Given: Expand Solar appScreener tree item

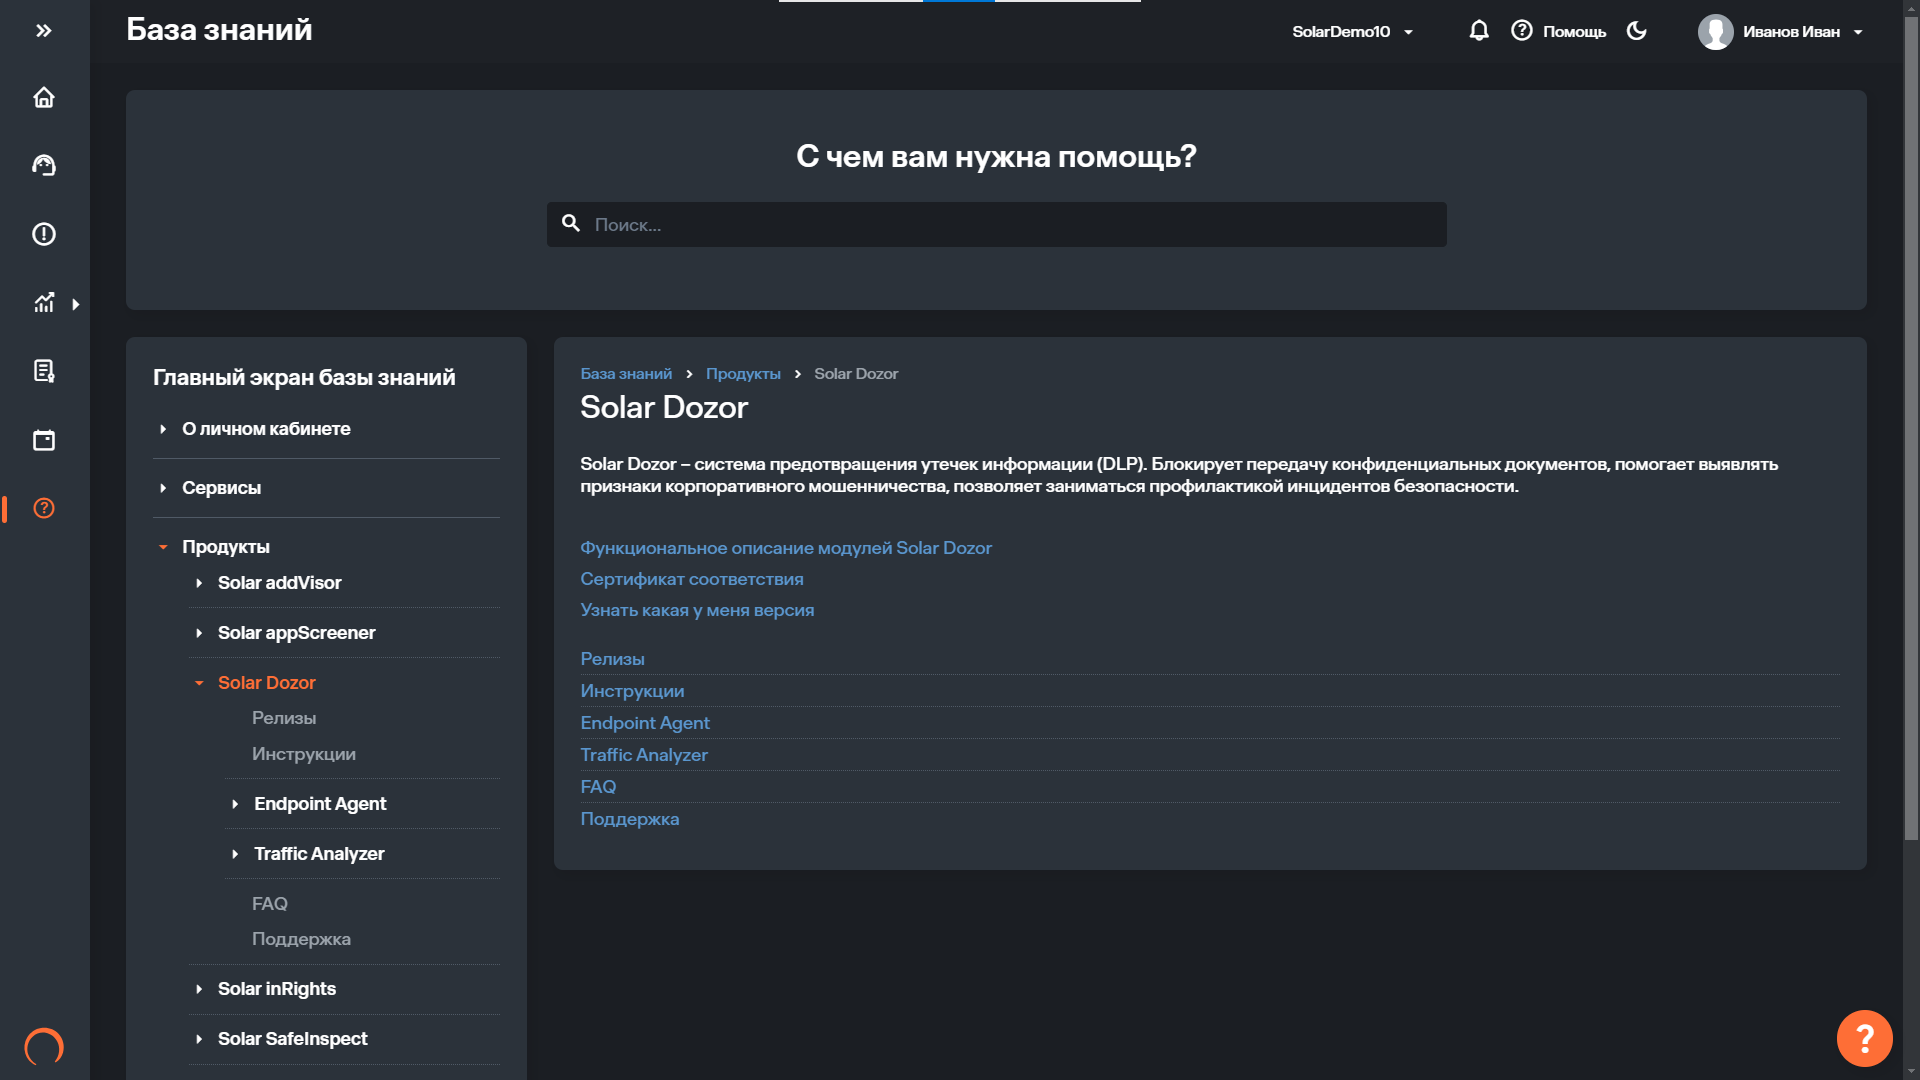Looking at the screenshot, I should (x=296, y=633).
